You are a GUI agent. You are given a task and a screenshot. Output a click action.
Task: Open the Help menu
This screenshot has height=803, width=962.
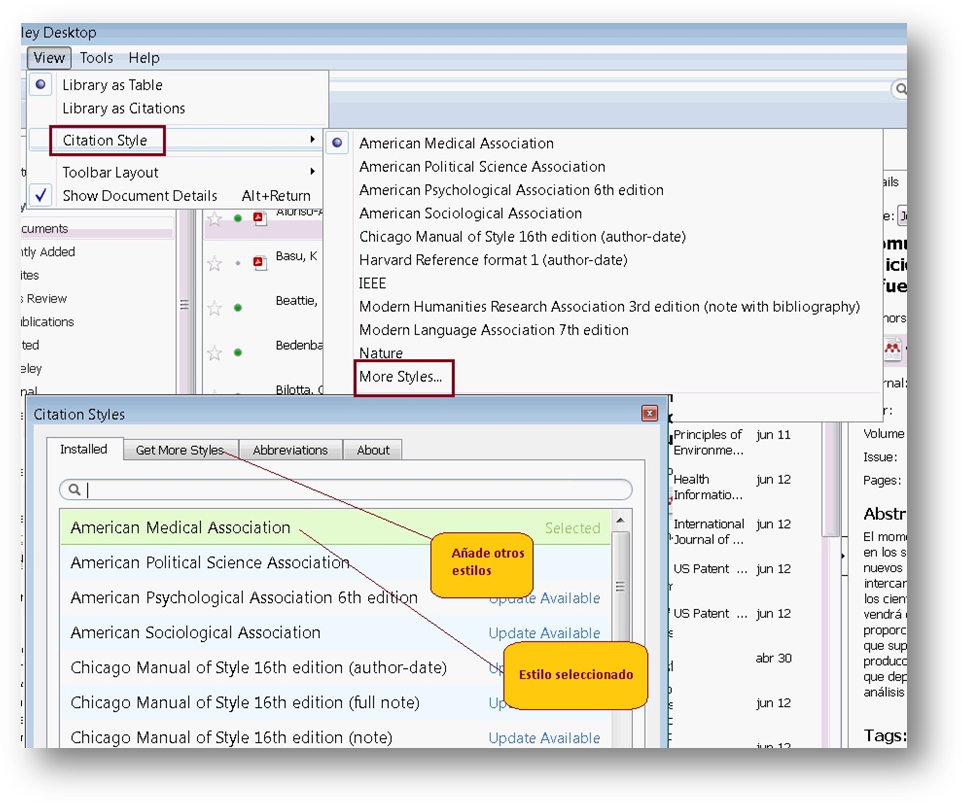coord(144,58)
